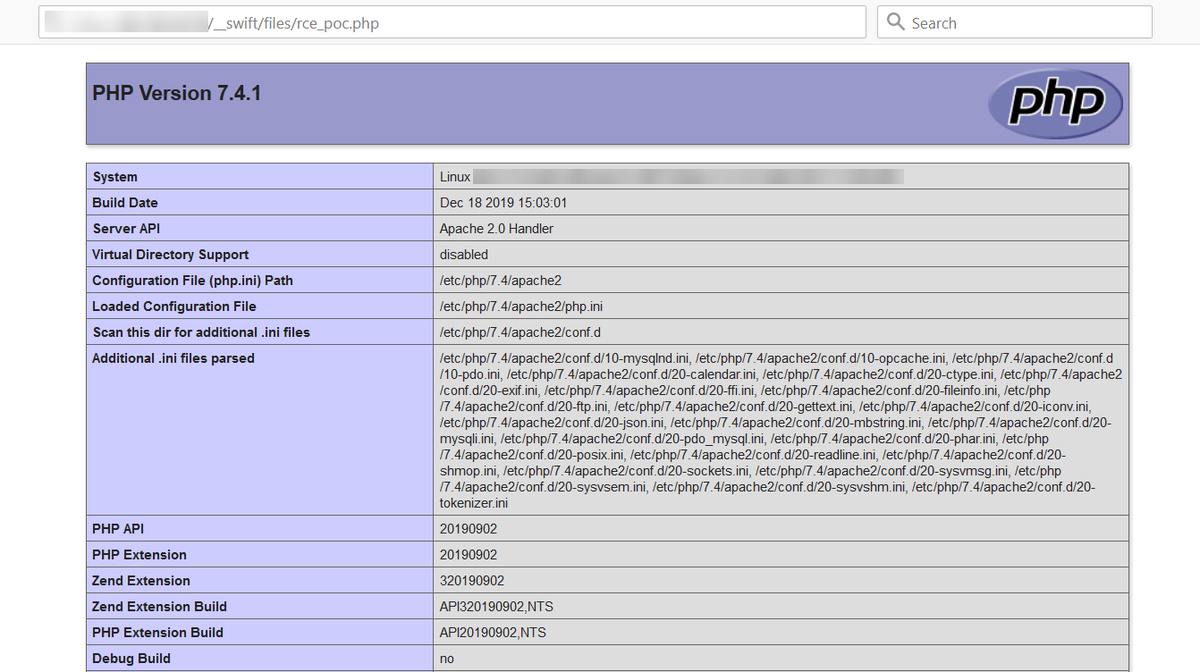Select the PHP Version 7.4.1 heading
The image size is (1200, 672).
tap(177, 93)
